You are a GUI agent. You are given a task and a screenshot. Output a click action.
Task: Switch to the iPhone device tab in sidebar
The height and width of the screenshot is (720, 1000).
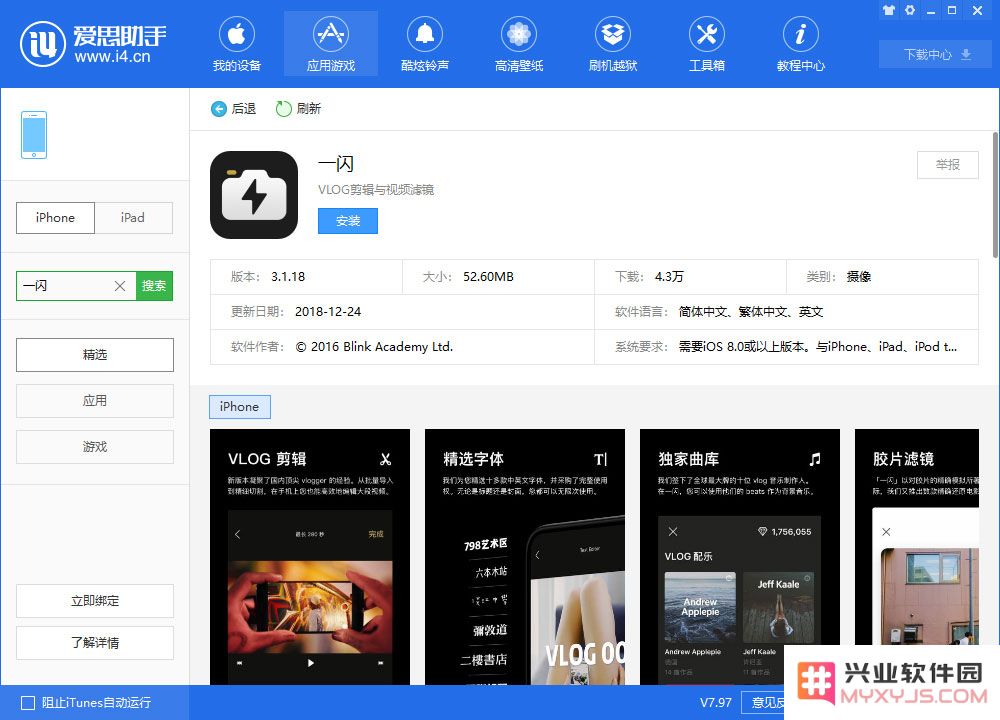coord(55,218)
